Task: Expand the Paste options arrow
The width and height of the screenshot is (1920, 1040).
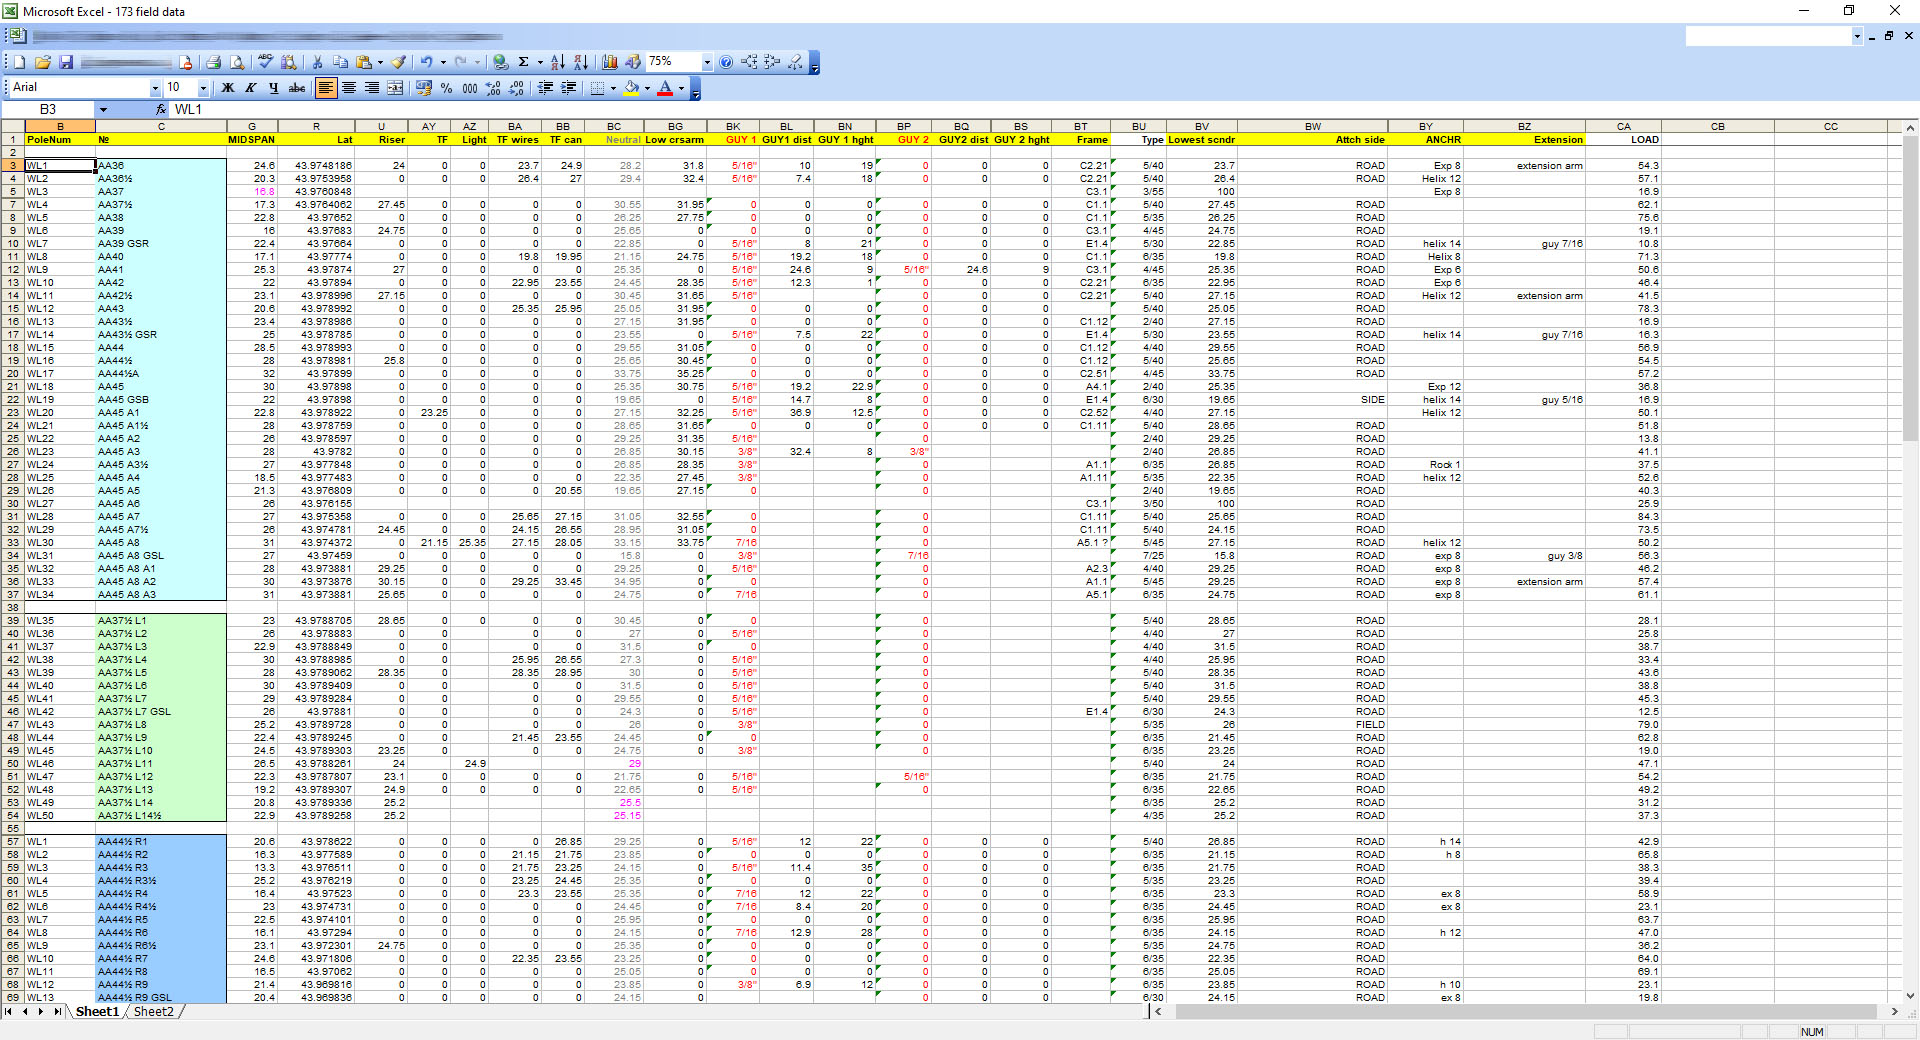Action: (x=380, y=62)
